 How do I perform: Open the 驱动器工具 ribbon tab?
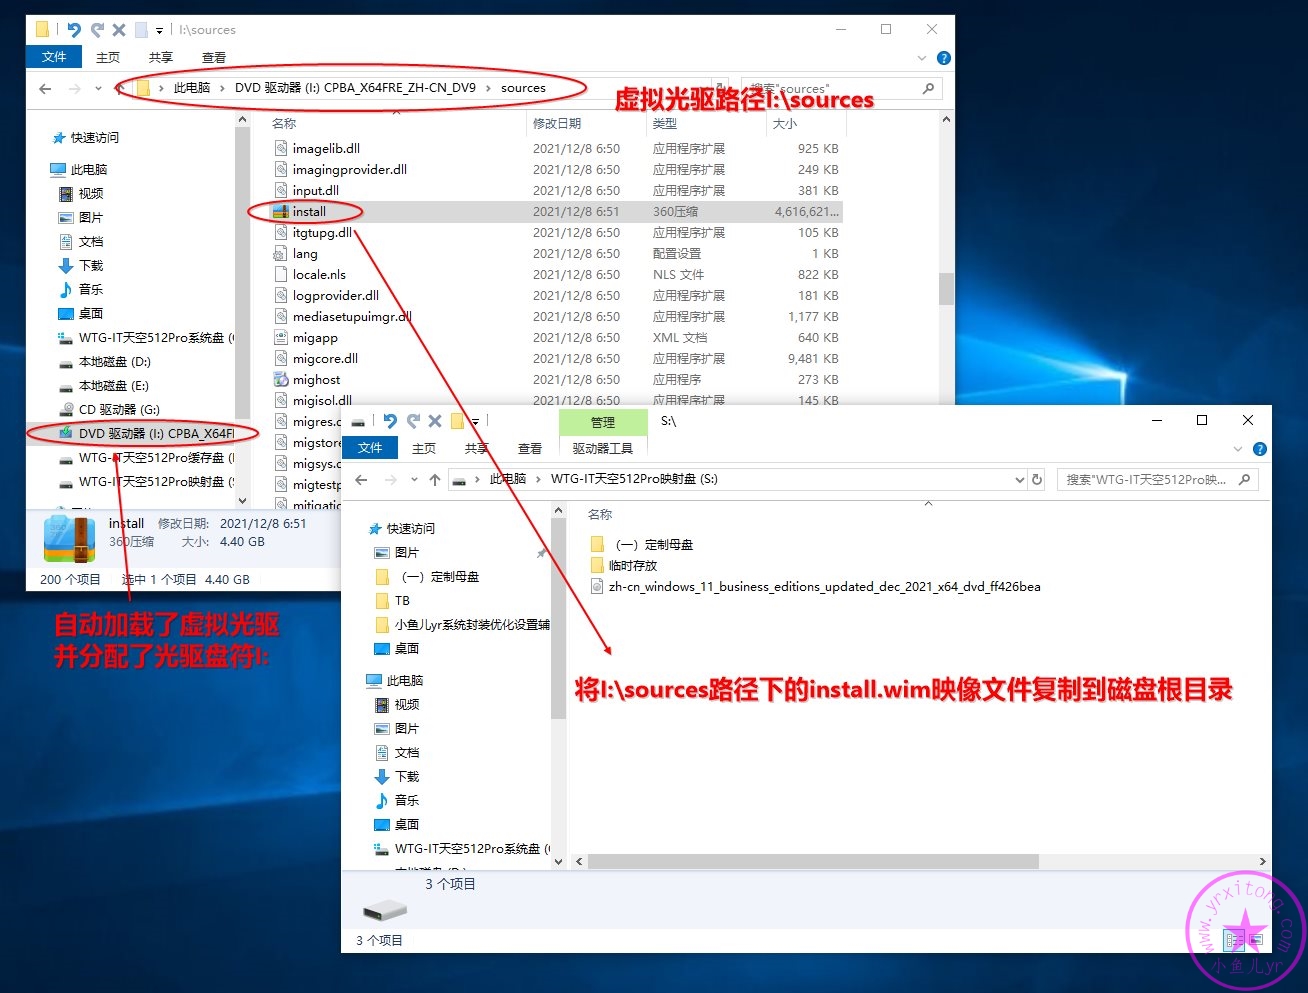point(603,448)
